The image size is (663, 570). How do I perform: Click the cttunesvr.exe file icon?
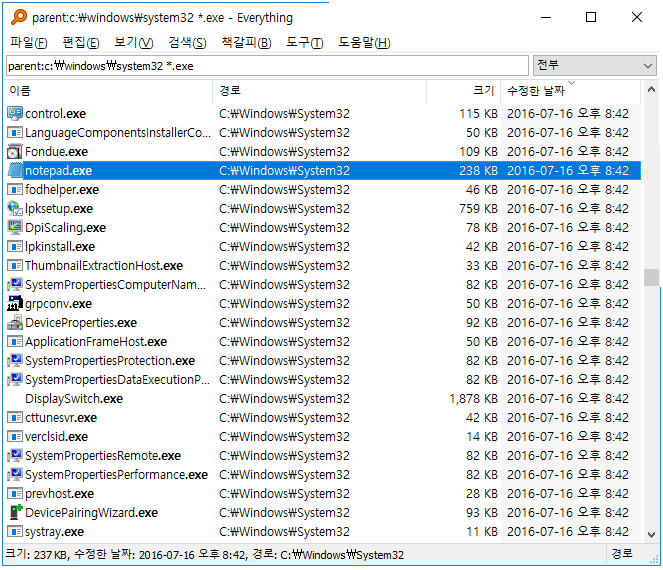click(x=15, y=417)
